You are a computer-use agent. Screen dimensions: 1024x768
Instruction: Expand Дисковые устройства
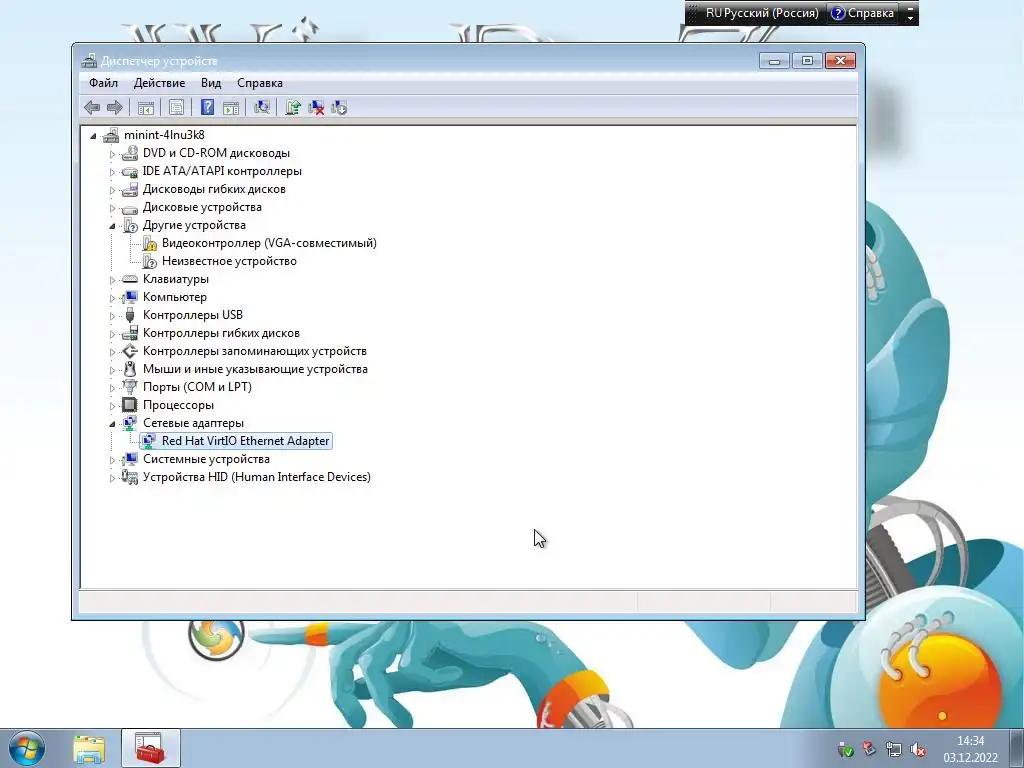click(112, 208)
